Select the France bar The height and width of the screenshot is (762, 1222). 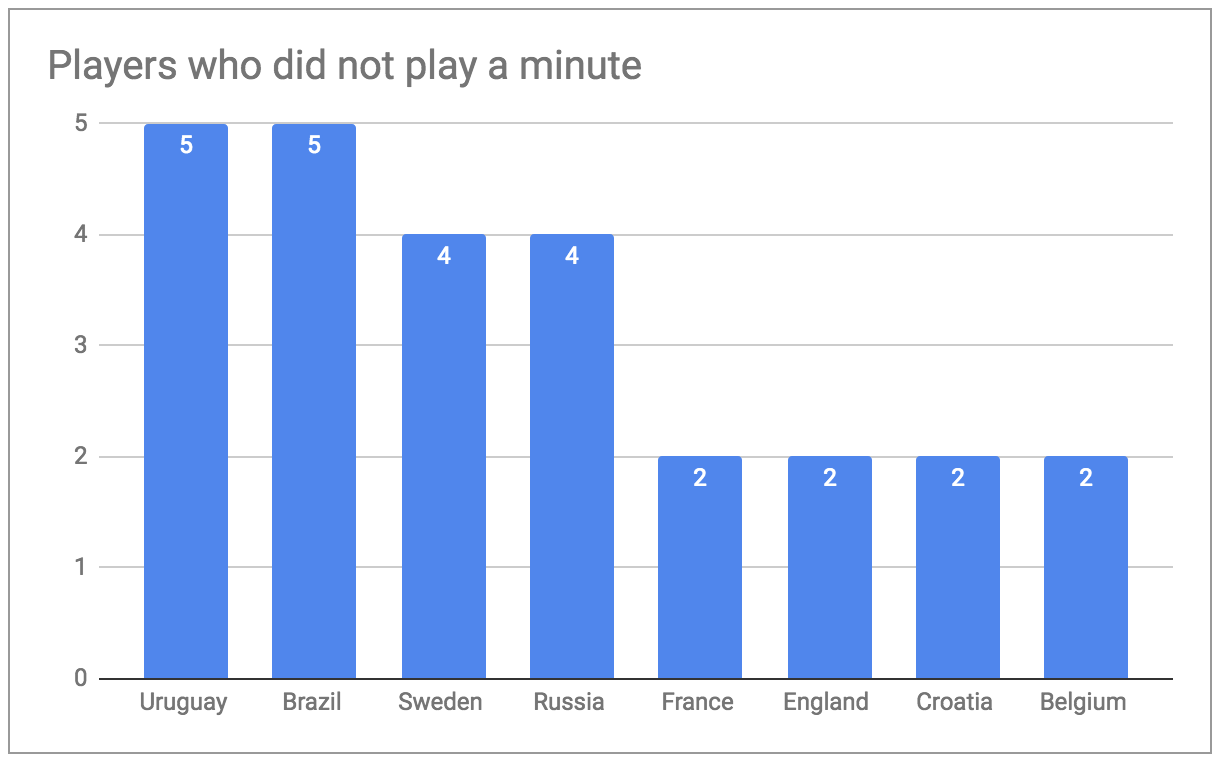(700, 567)
